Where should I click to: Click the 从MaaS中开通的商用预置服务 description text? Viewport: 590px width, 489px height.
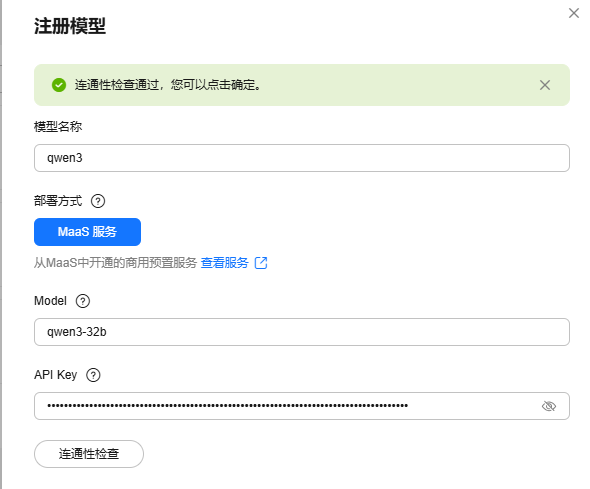pyautogui.click(x=116, y=263)
